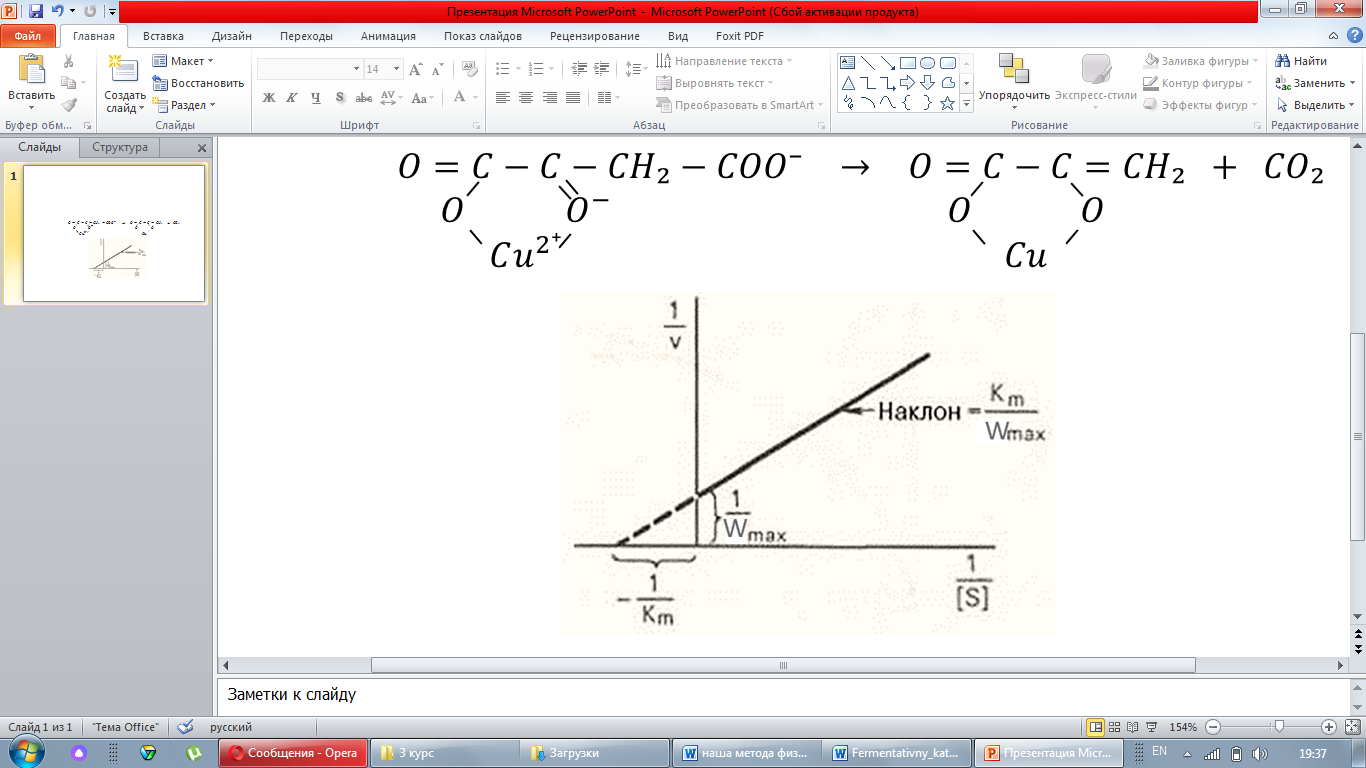Switch to Структура outline pane tab

(120, 147)
